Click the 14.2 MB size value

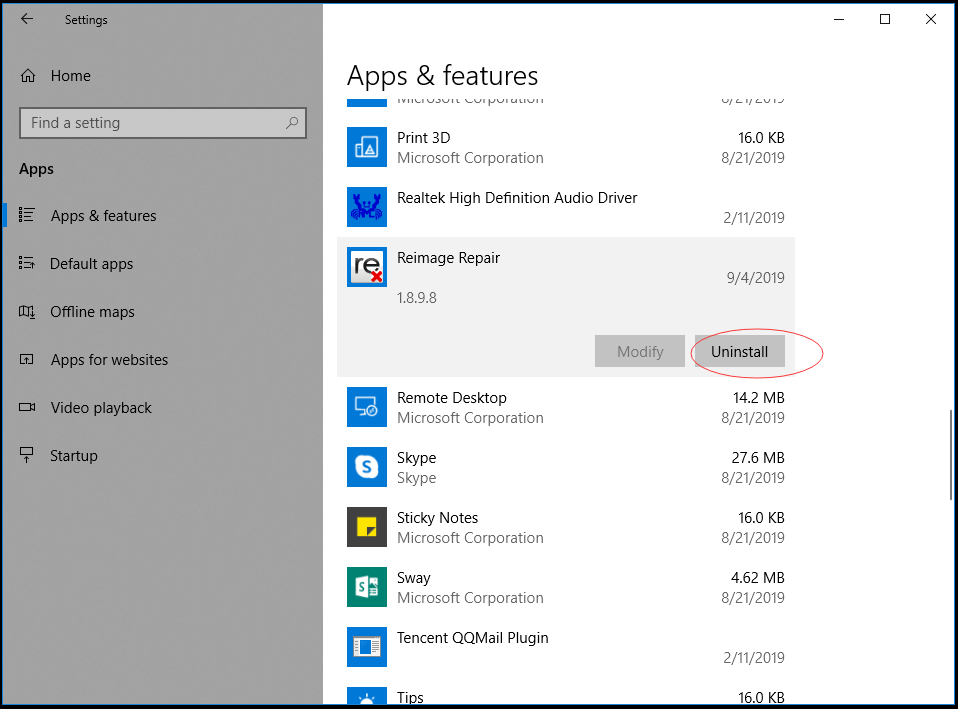tap(758, 398)
